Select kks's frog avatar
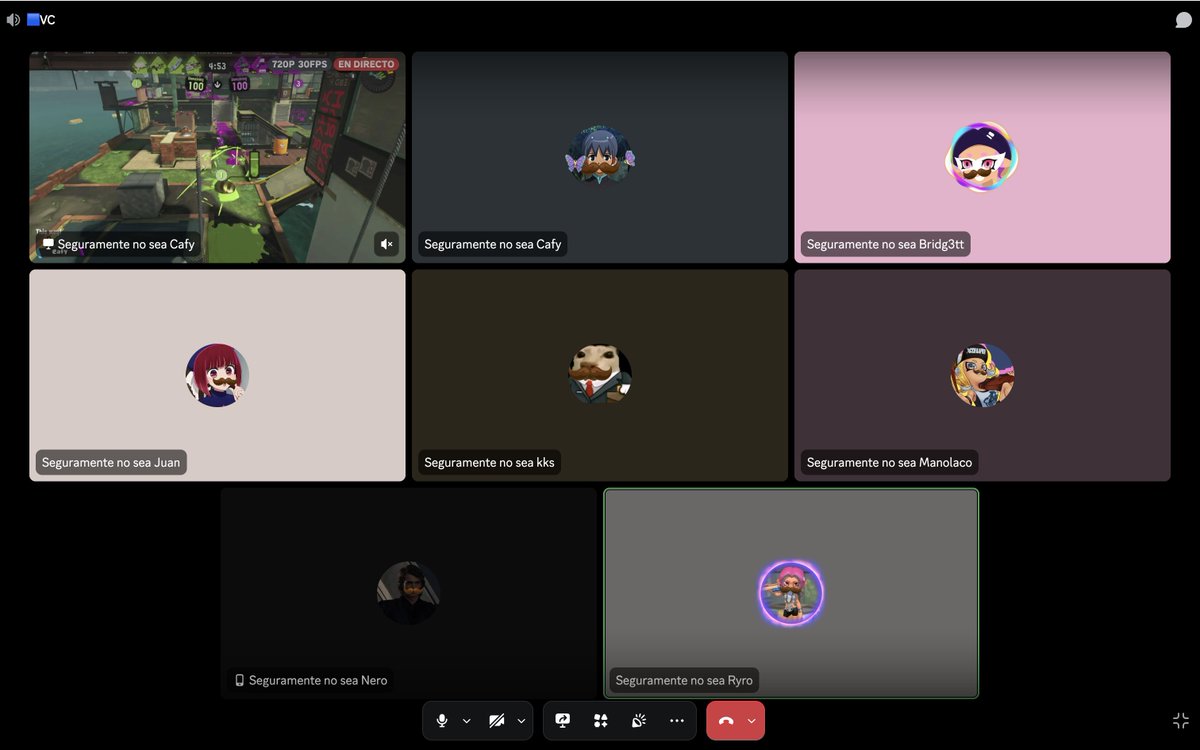 pos(600,375)
